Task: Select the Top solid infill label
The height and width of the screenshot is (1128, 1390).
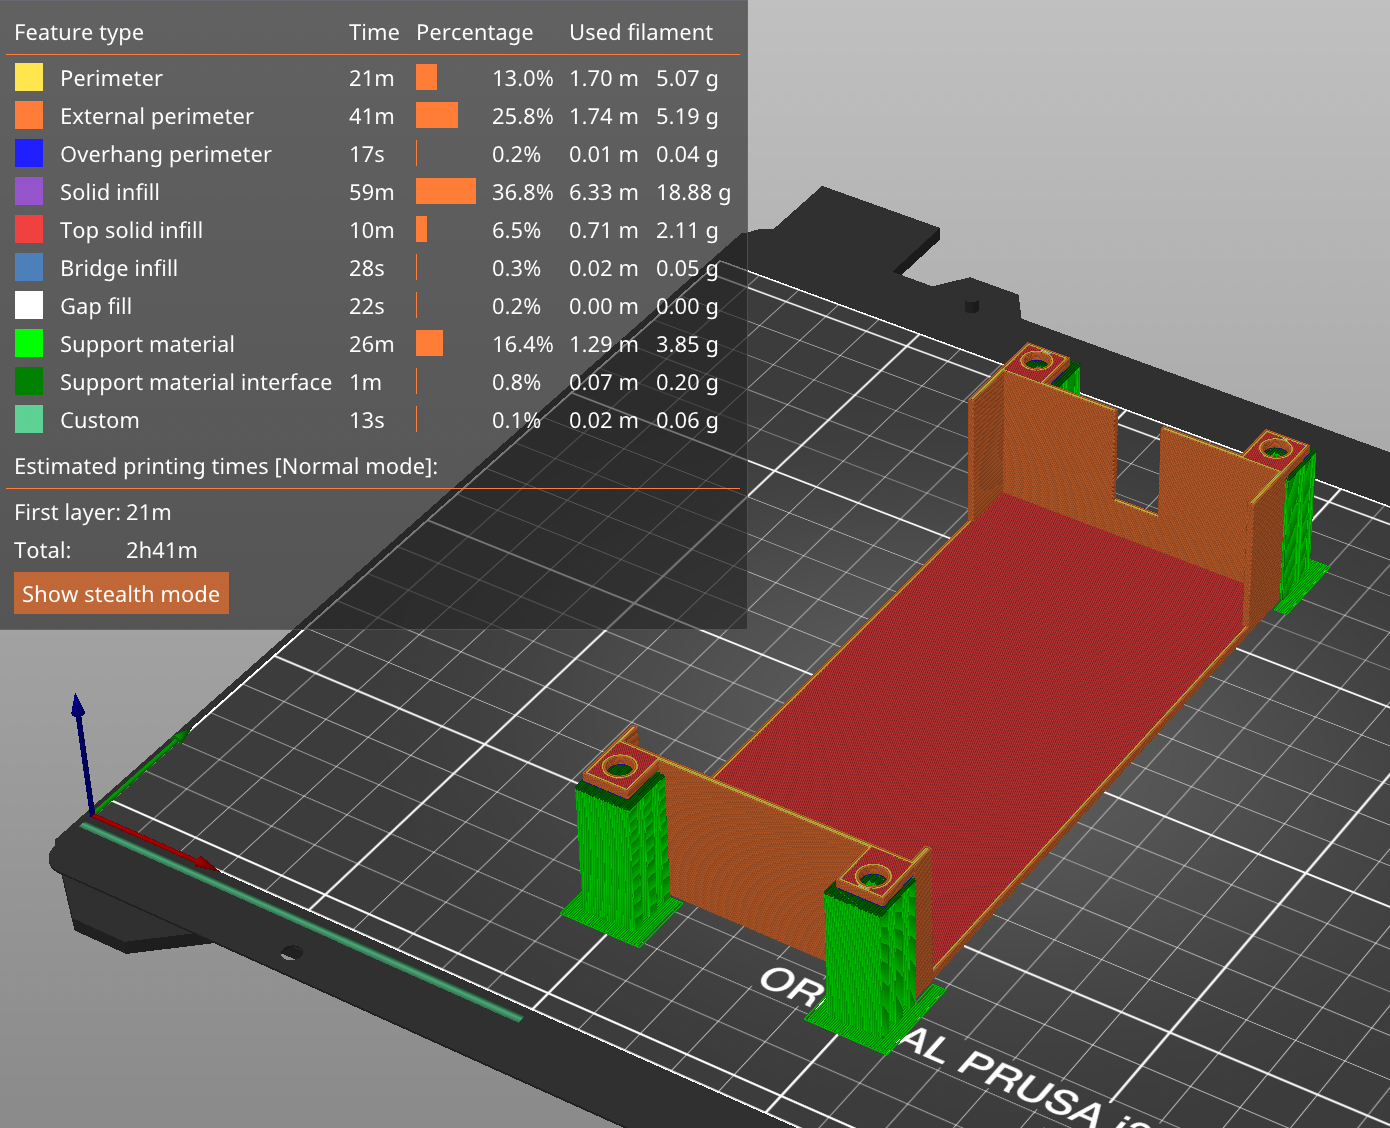Action: click(131, 230)
